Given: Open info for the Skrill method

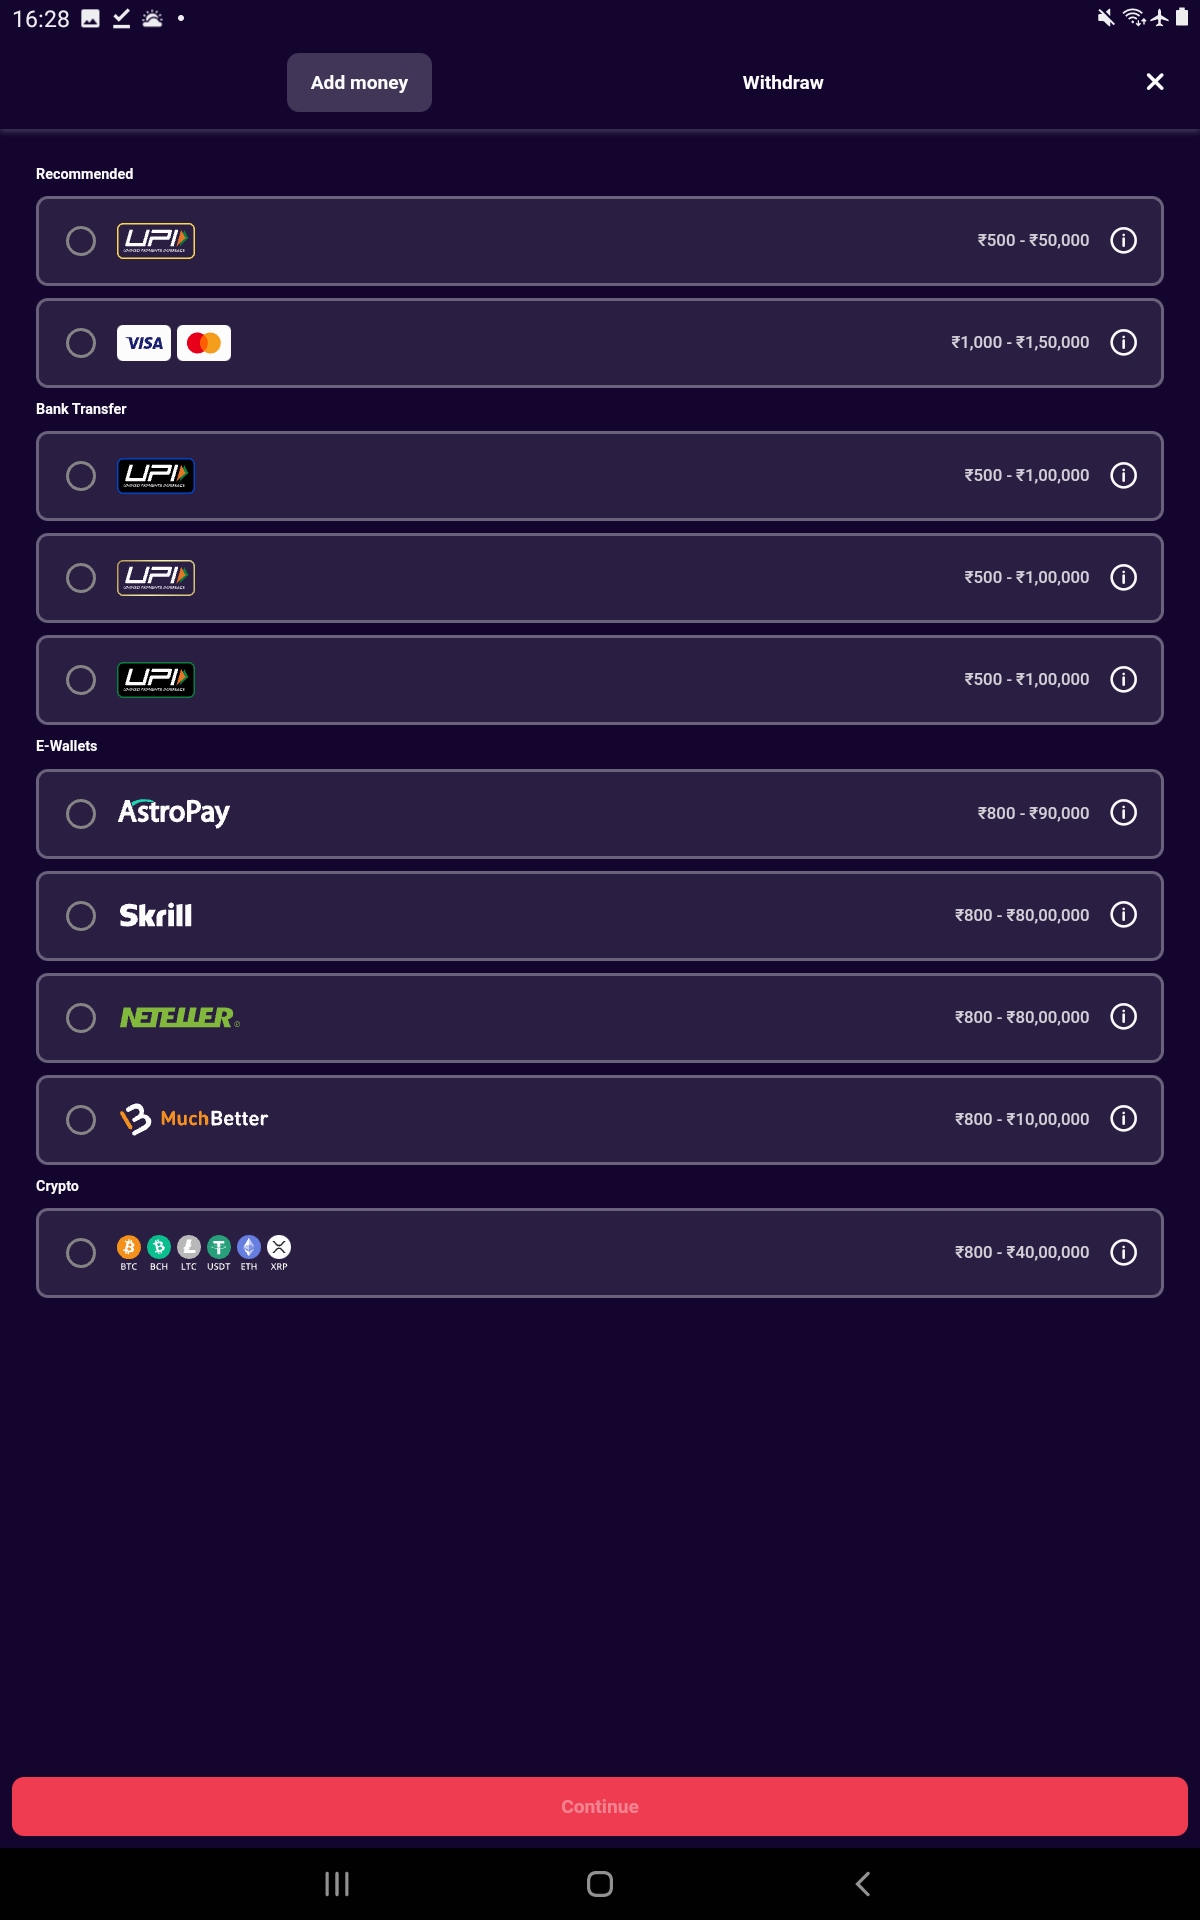Looking at the screenshot, I should (x=1124, y=914).
